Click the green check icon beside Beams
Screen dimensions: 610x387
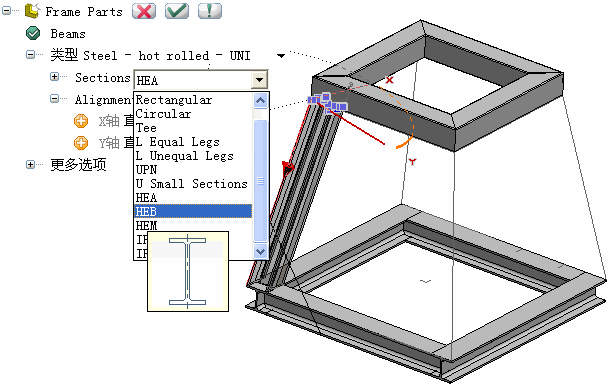pos(33,33)
